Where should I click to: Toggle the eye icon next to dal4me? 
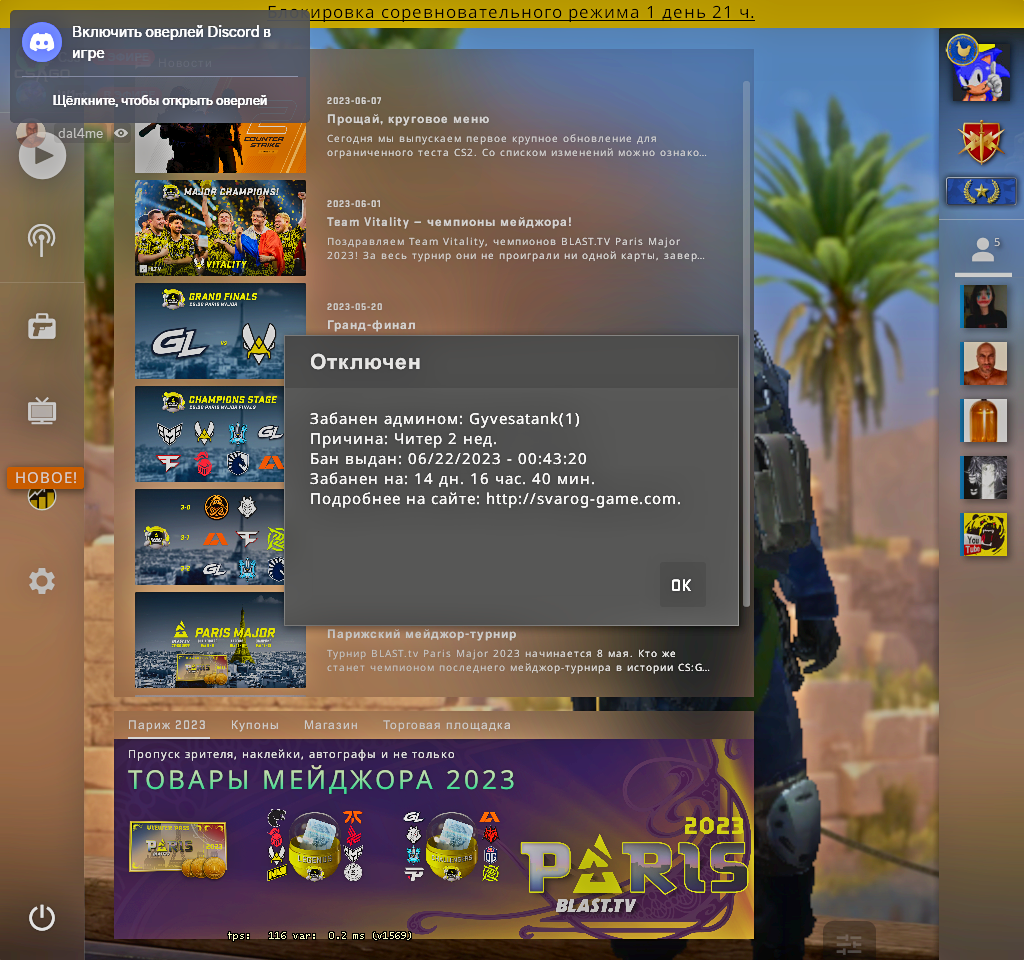[121, 133]
